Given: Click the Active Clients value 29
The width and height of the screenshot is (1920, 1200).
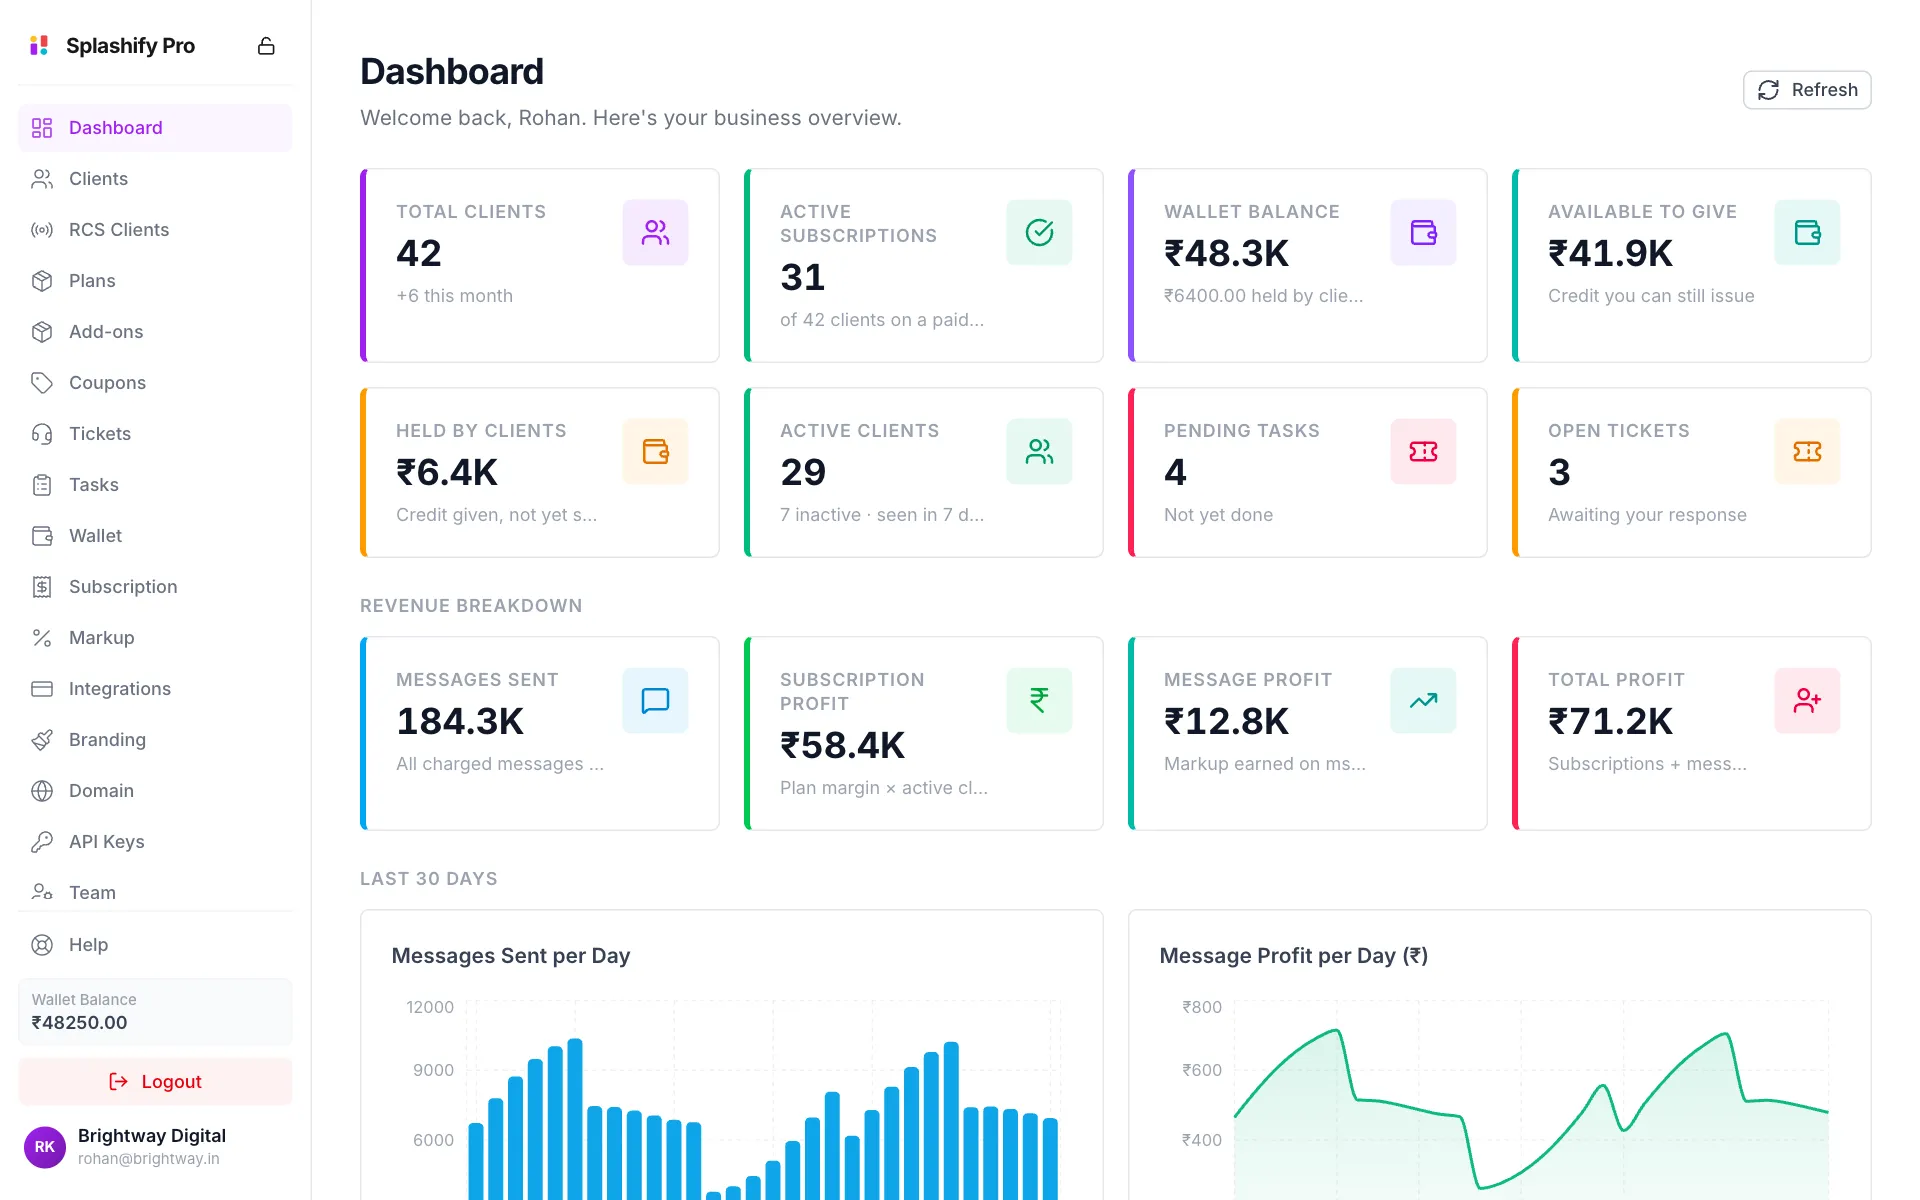Looking at the screenshot, I should (x=803, y=472).
